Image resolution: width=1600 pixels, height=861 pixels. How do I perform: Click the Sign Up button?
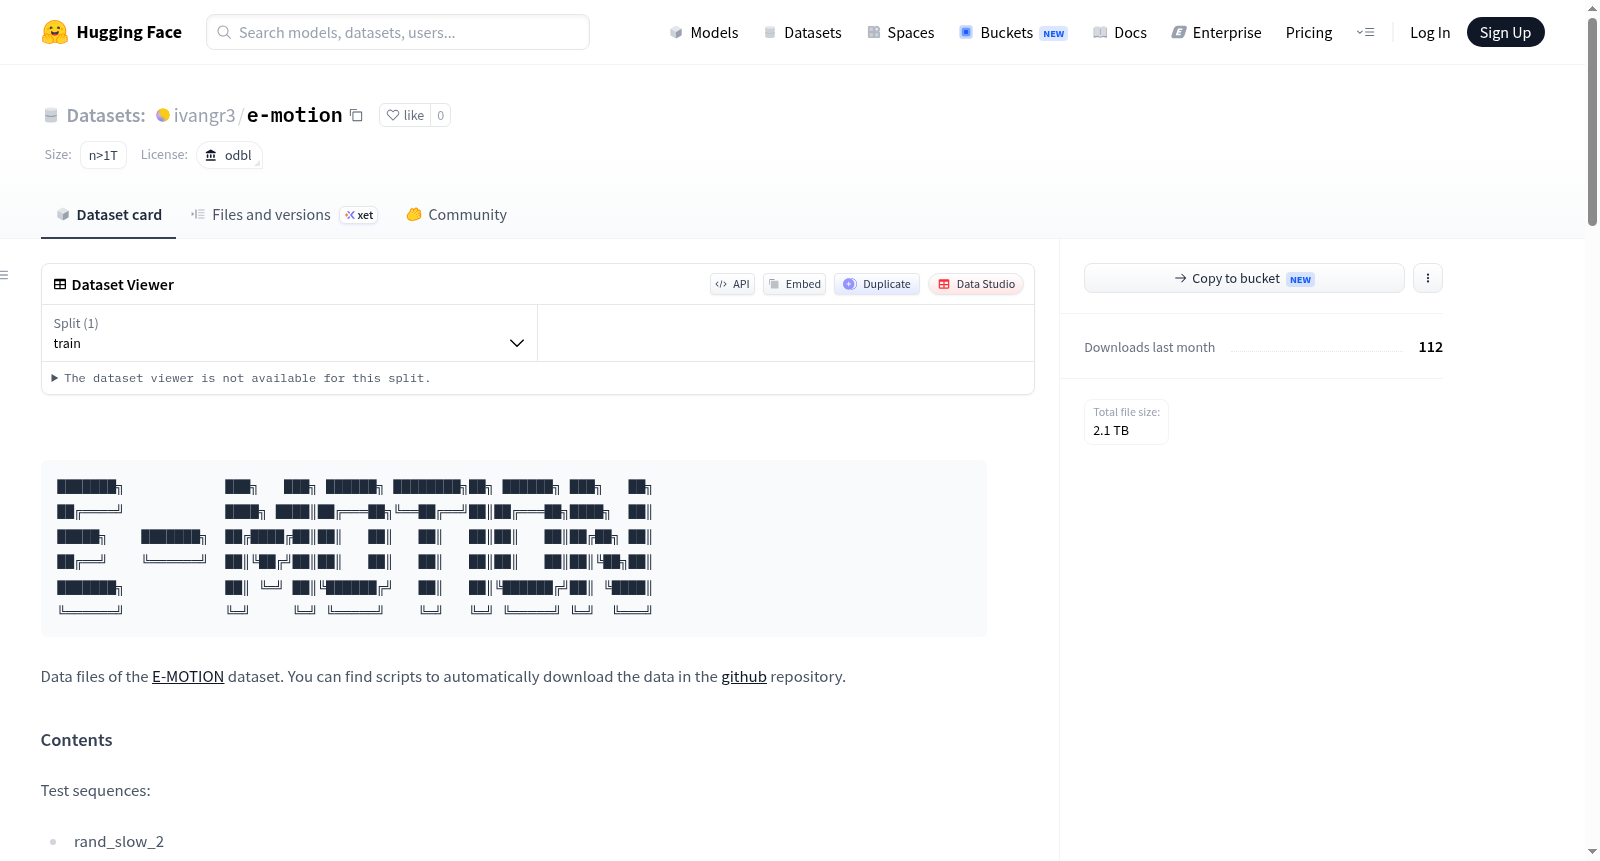point(1505,32)
